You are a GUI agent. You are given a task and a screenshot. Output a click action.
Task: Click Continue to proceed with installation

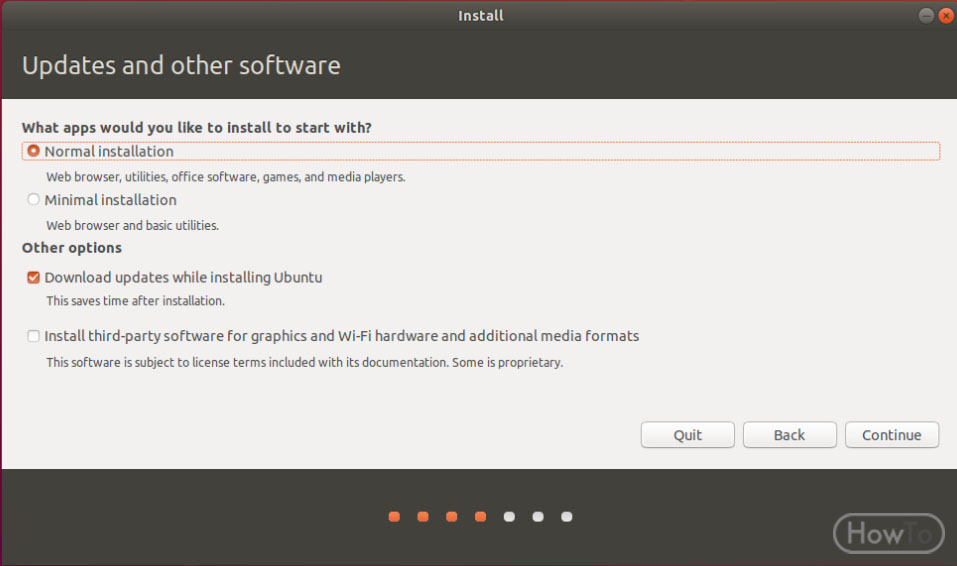point(892,435)
